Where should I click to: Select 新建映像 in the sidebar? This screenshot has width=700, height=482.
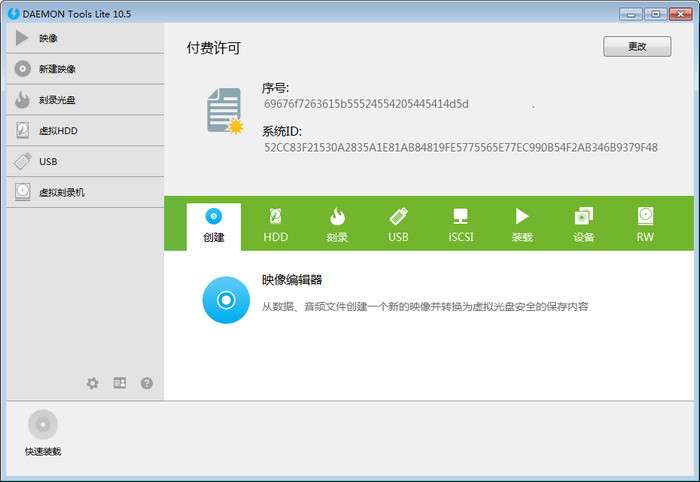pos(85,69)
